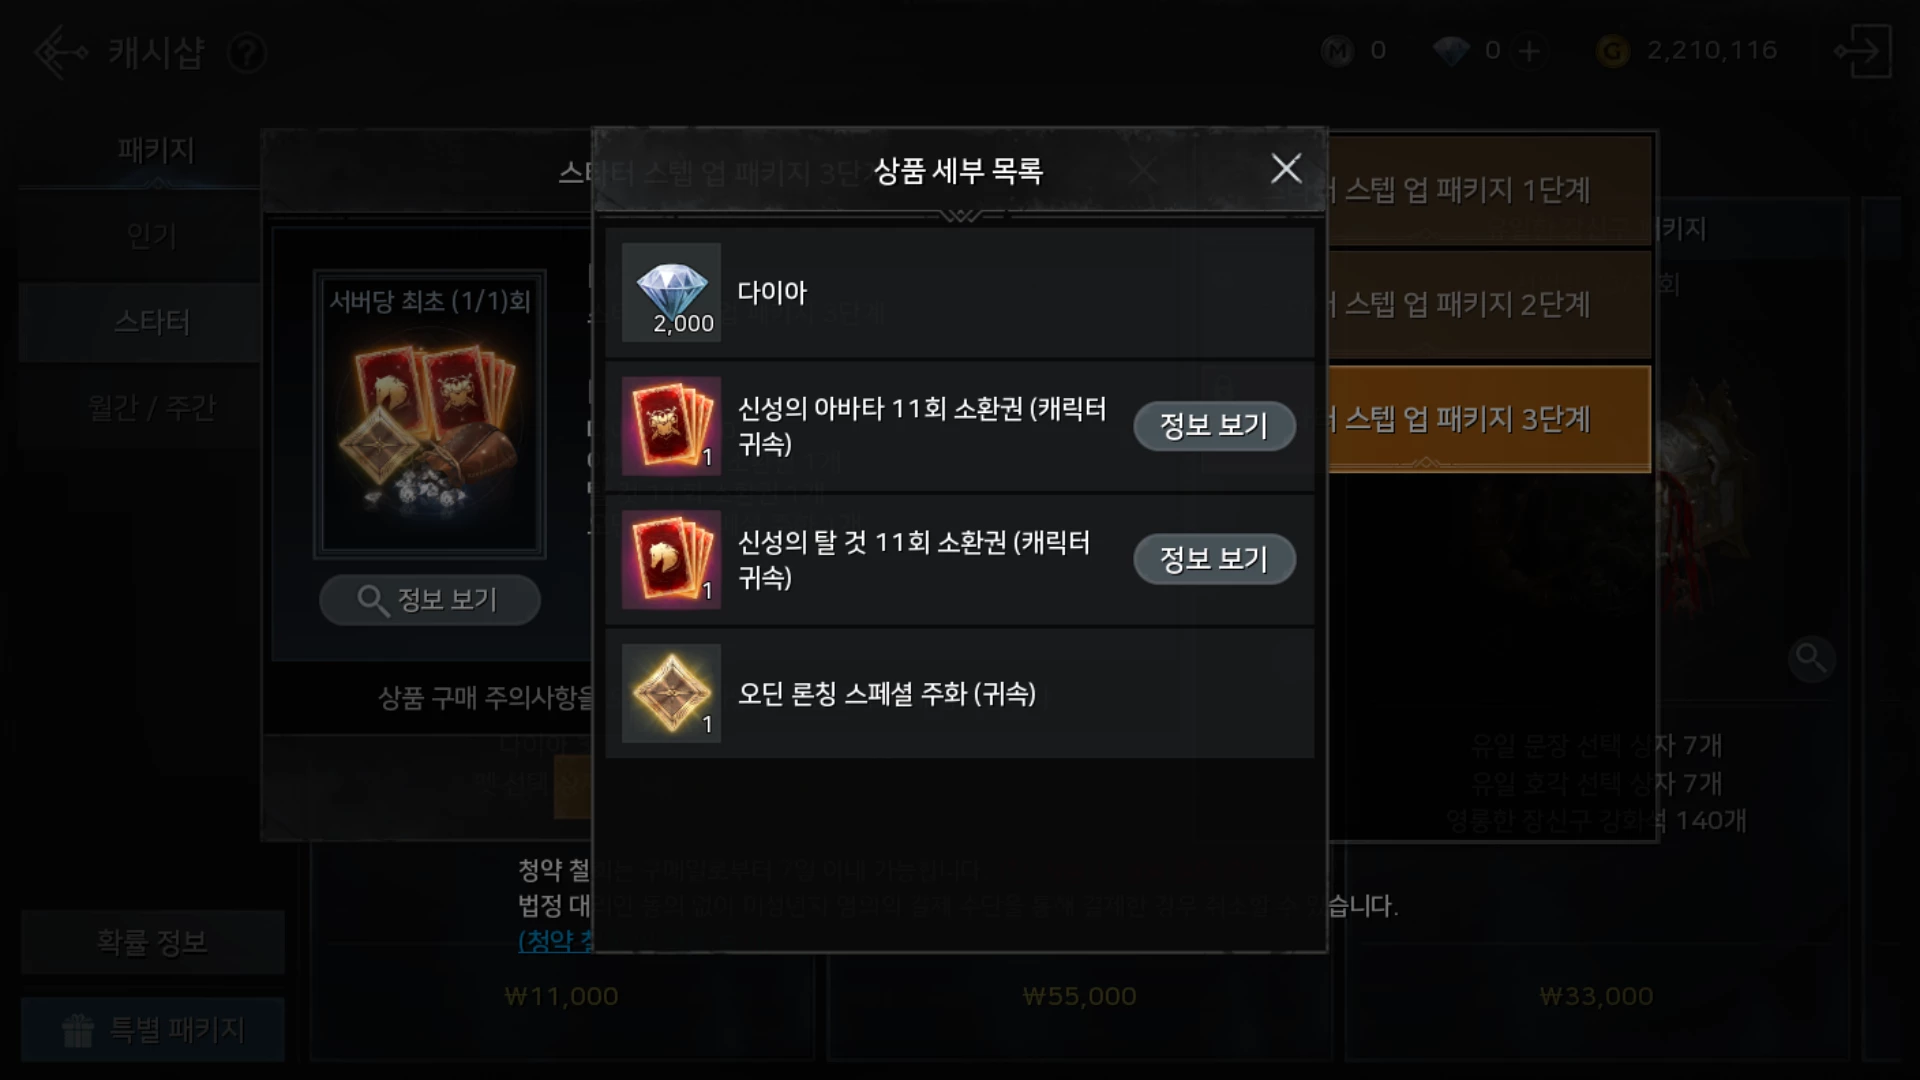The width and height of the screenshot is (1920, 1080).
Task: Click the 다이아 2,000 diamond icon
Action: tap(671, 292)
